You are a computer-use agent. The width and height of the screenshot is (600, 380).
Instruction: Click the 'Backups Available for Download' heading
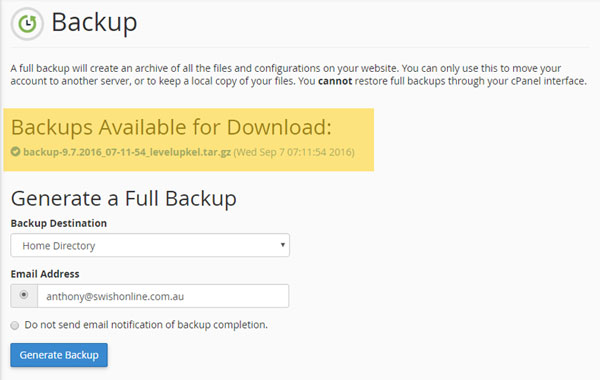tap(171, 127)
